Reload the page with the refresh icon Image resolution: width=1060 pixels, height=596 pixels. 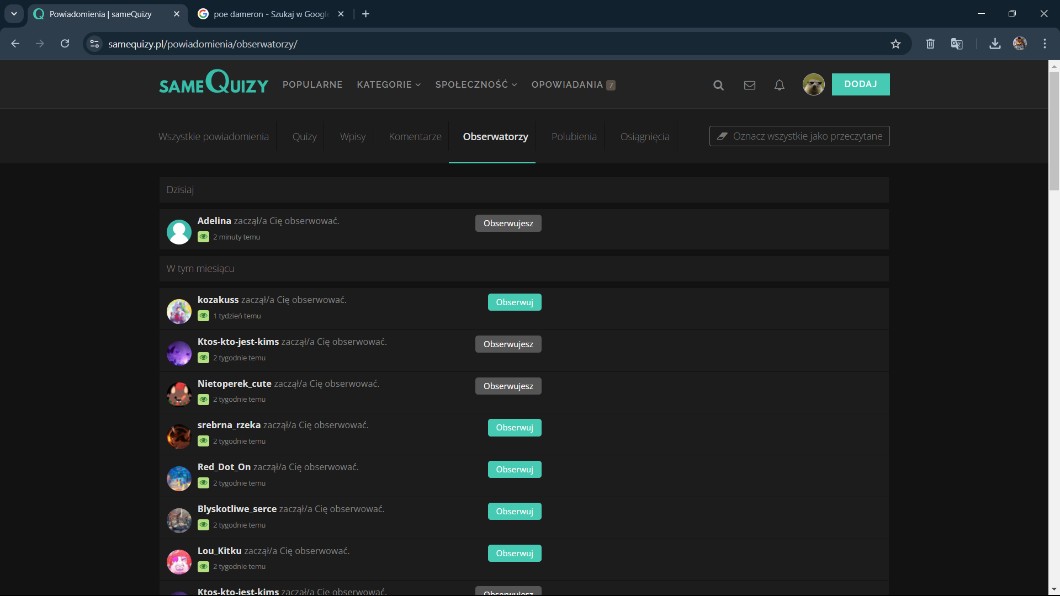click(x=65, y=44)
